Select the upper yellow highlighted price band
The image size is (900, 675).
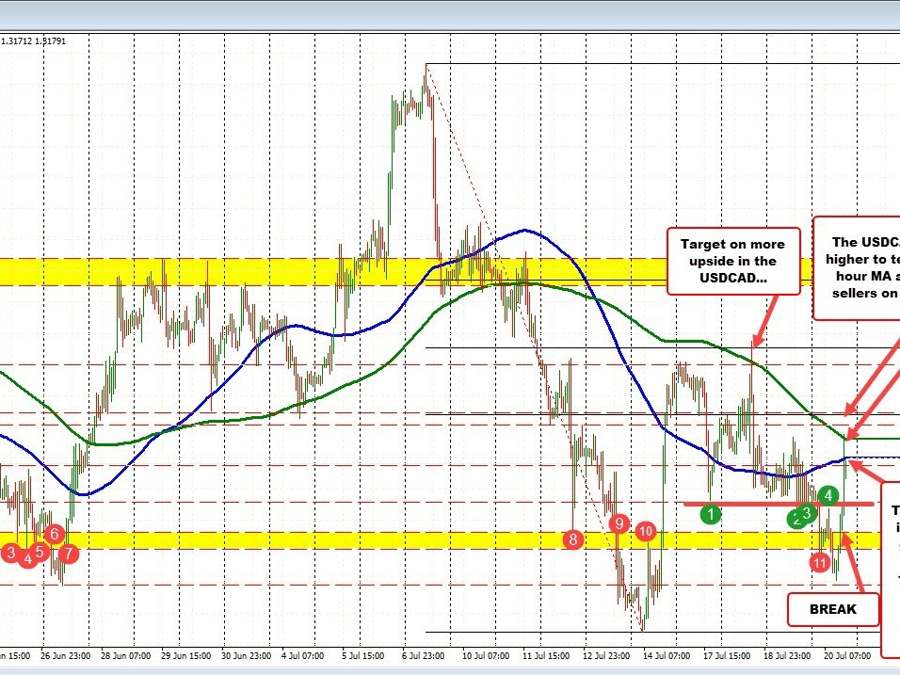(x=406, y=271)
